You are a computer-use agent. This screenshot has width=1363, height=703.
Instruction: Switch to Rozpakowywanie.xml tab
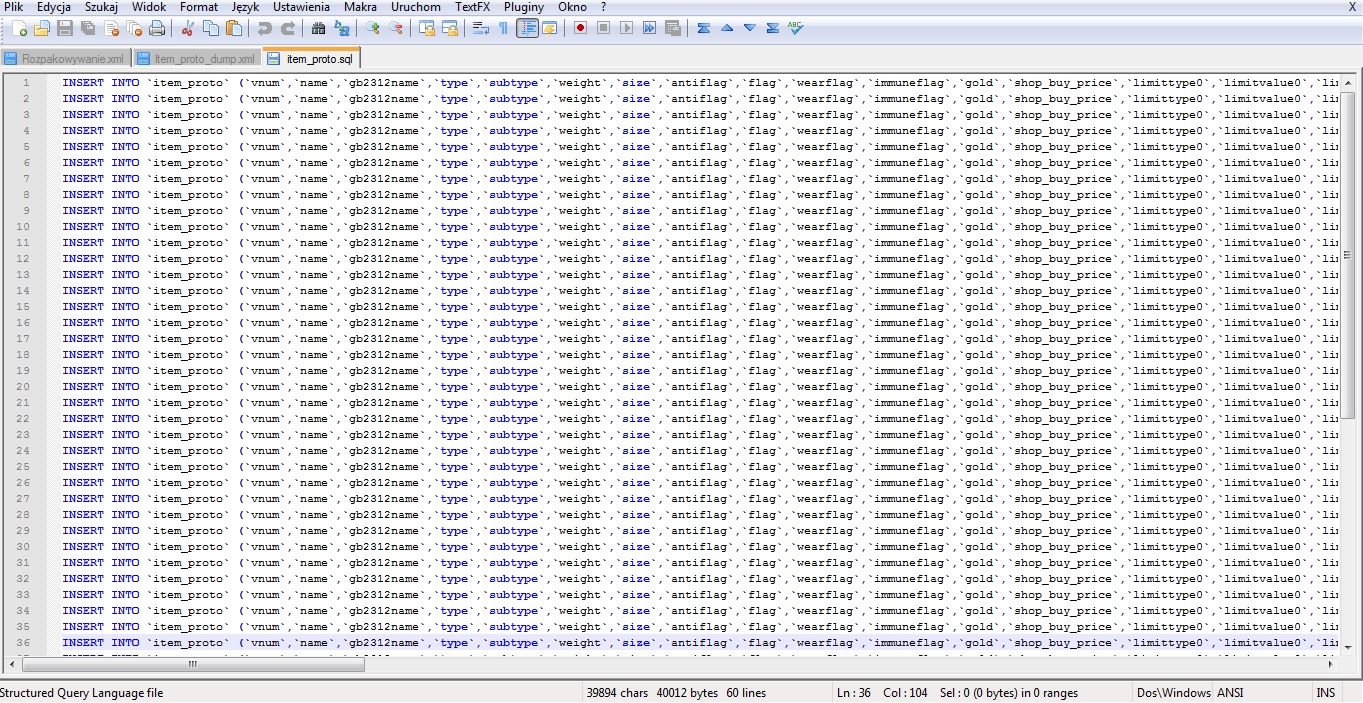click(66, 59)
